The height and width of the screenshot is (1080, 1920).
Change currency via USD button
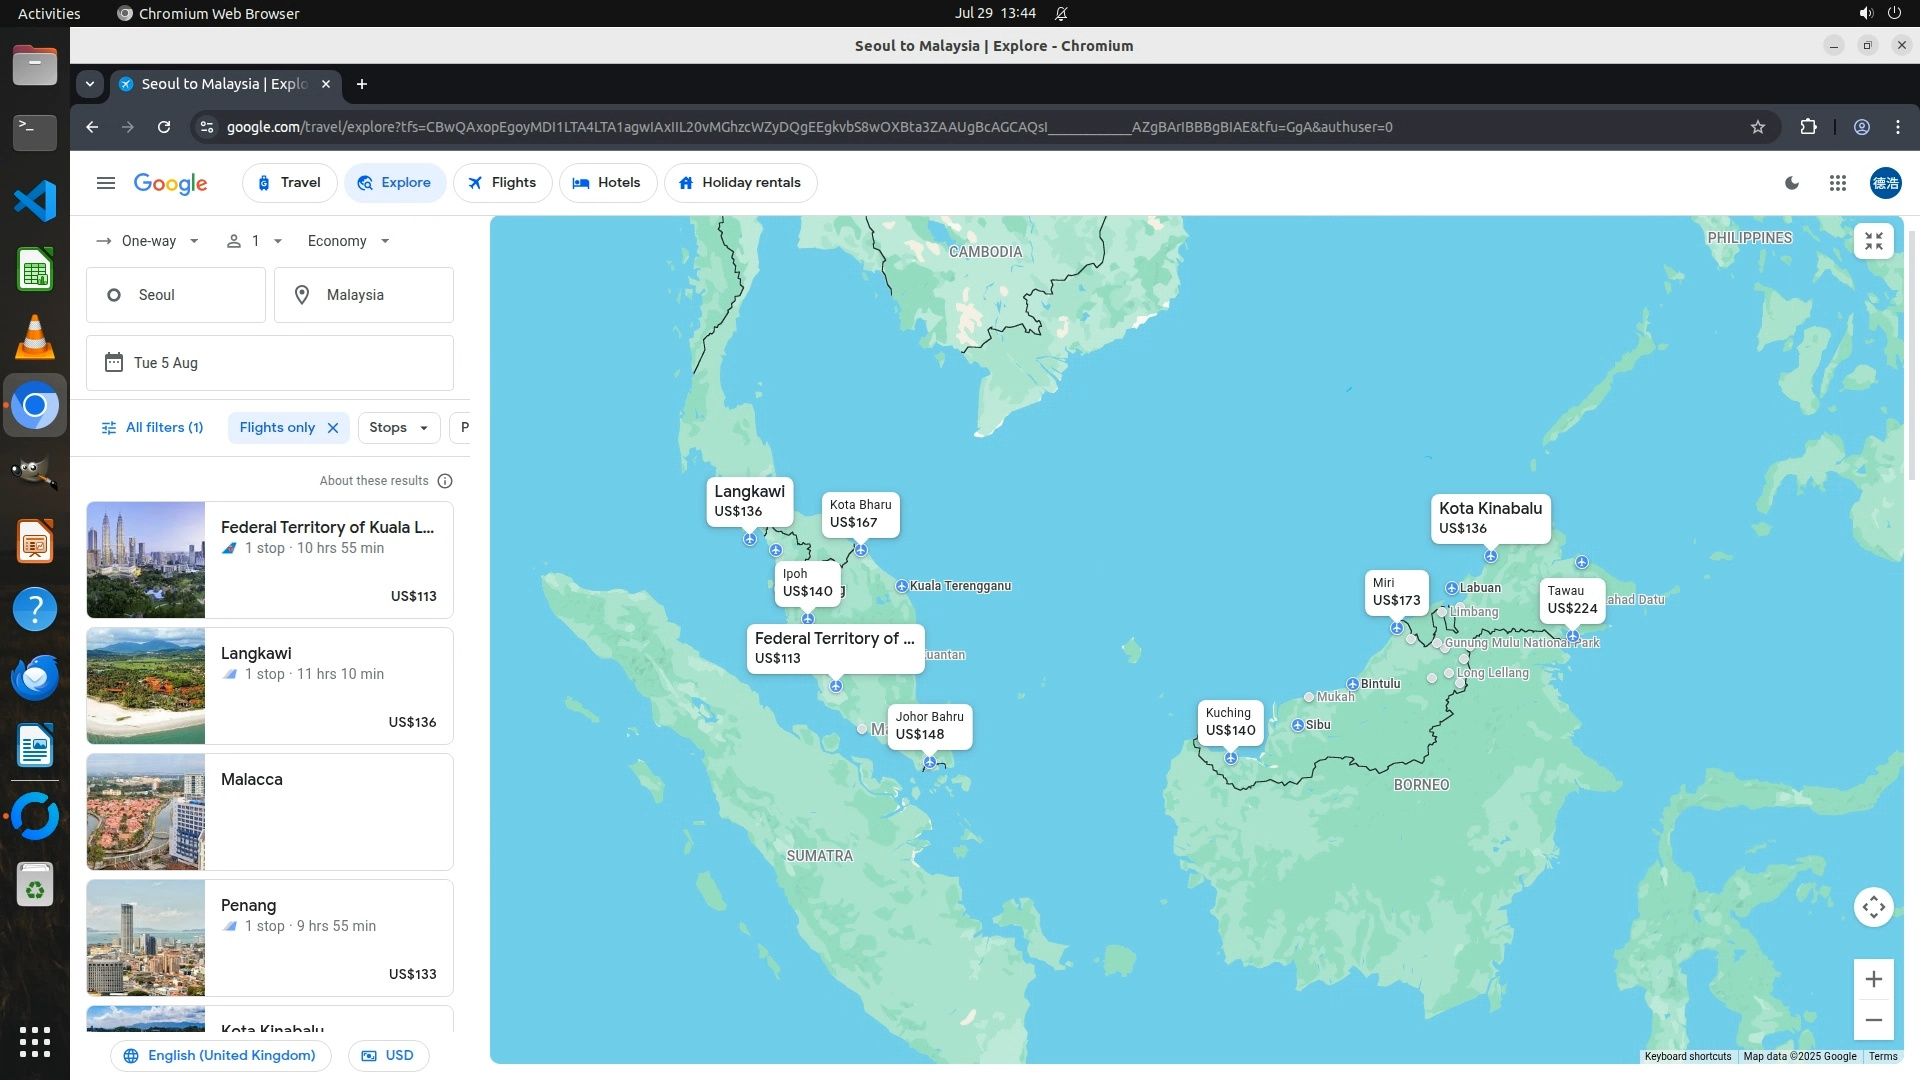tap(388, 1055)
